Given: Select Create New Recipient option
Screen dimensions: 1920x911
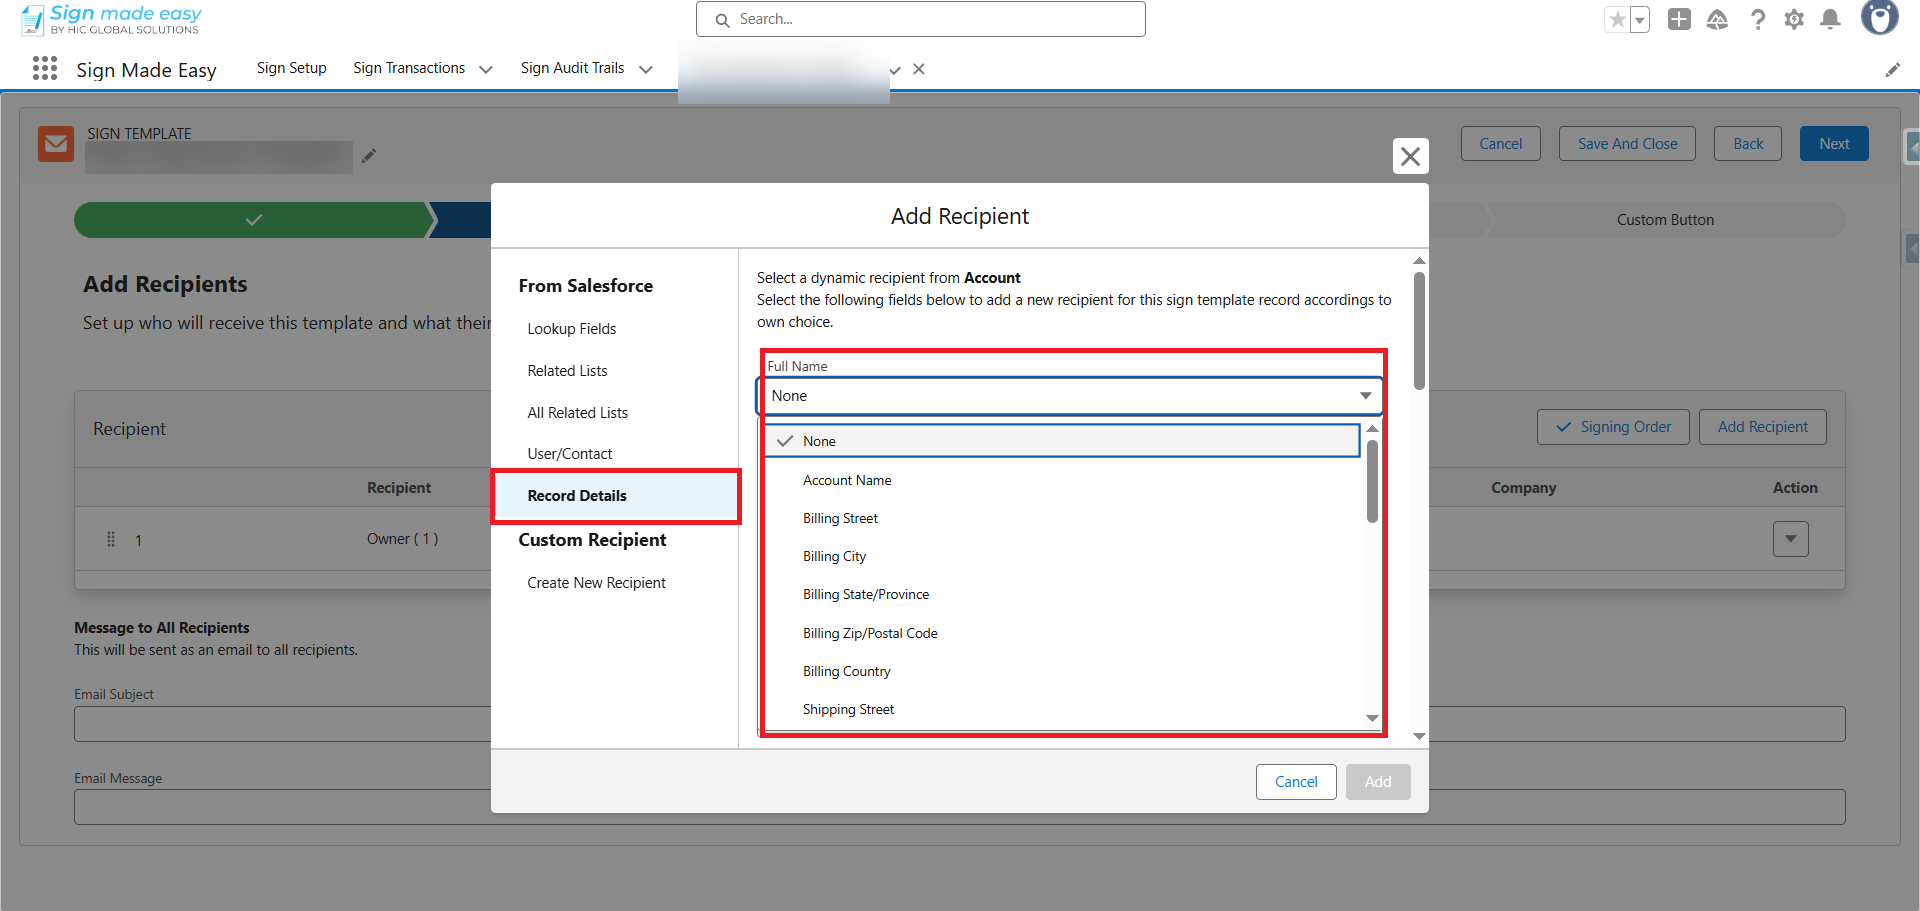Looking at the screenshot, I should [597, 583].
